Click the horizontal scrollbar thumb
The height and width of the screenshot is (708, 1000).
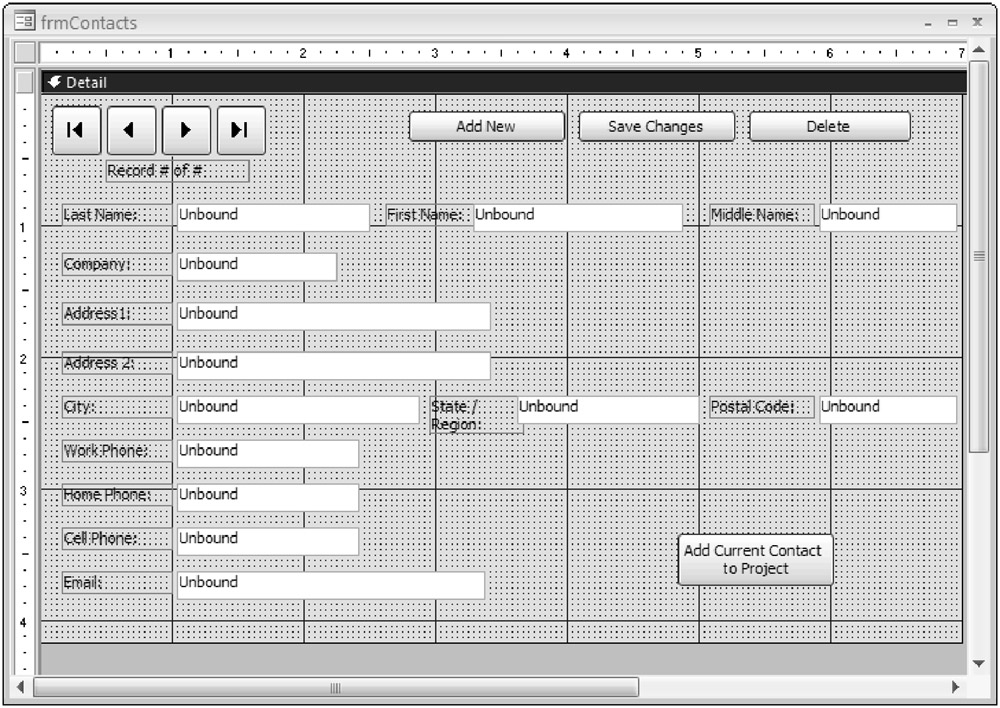[x=336, y=687]
